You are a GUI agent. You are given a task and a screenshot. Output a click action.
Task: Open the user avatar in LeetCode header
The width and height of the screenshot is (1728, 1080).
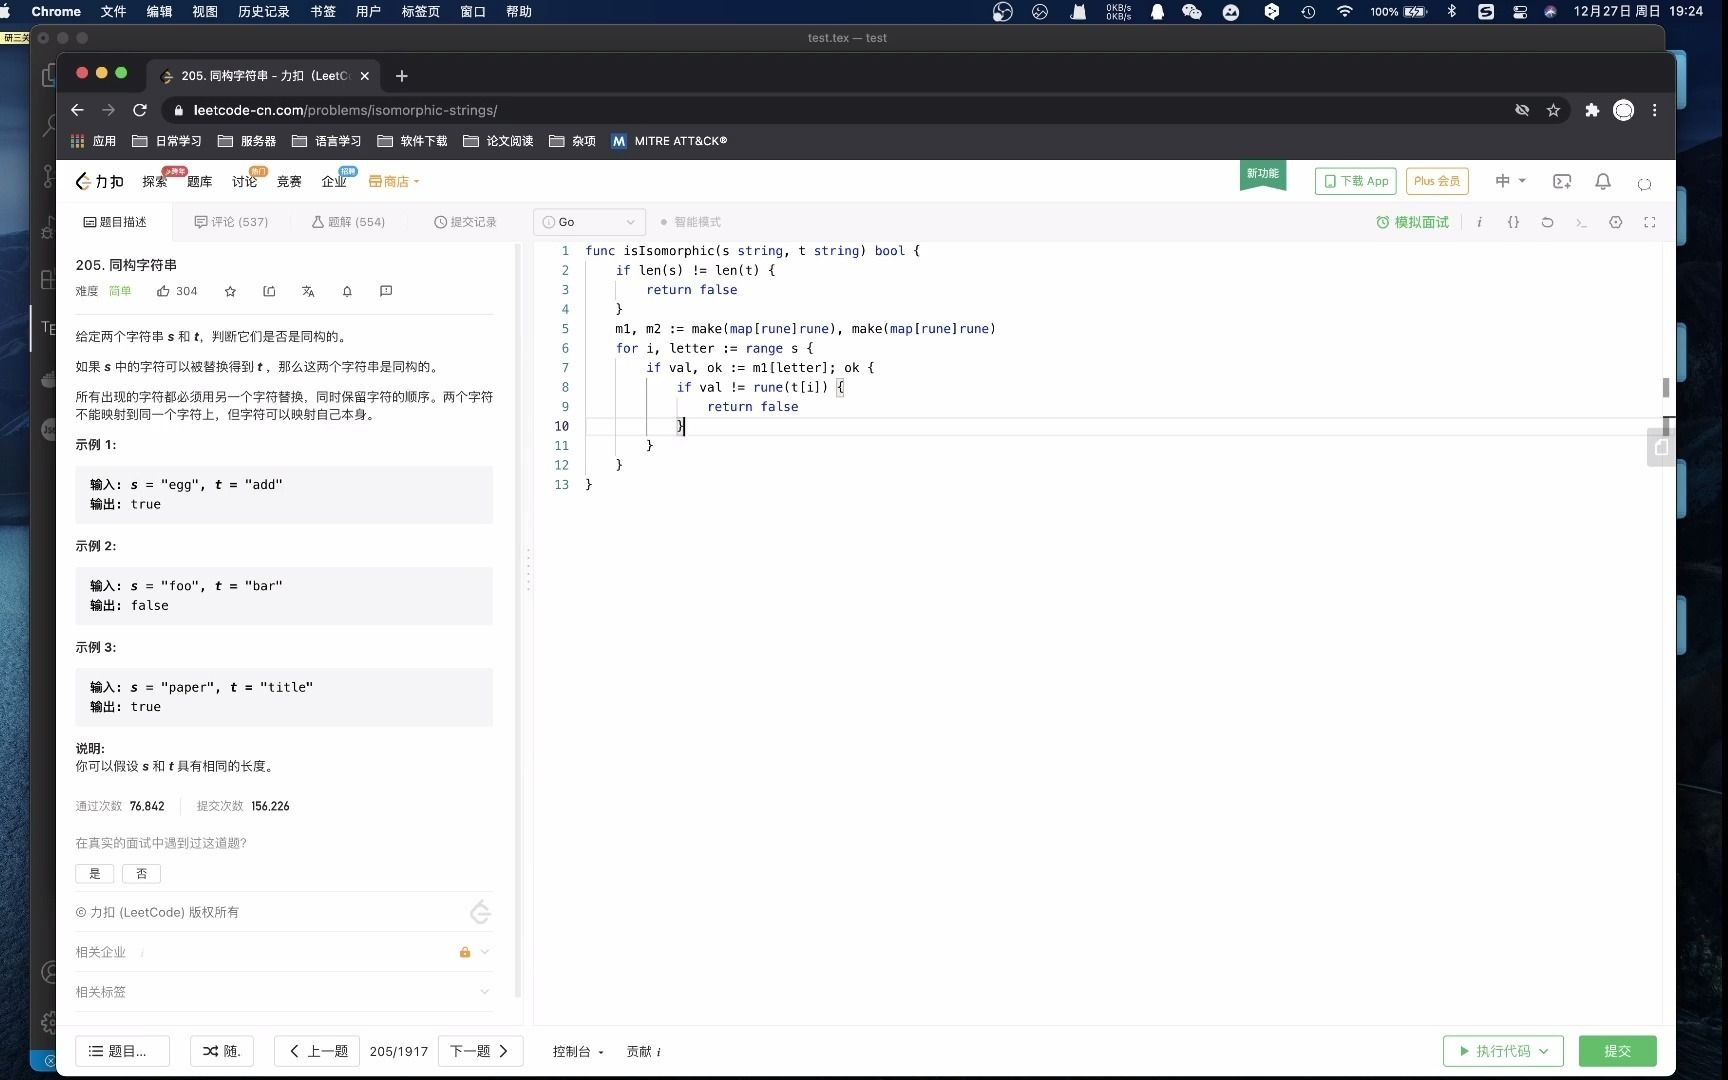point(1644,183)
